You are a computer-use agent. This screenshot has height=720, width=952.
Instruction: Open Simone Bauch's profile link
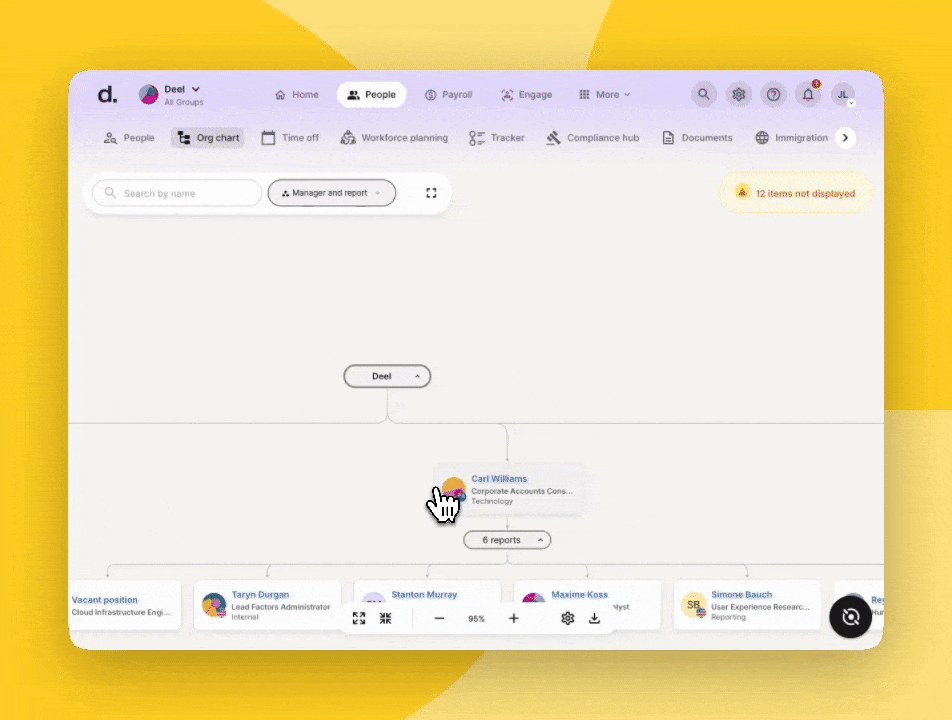741,594
